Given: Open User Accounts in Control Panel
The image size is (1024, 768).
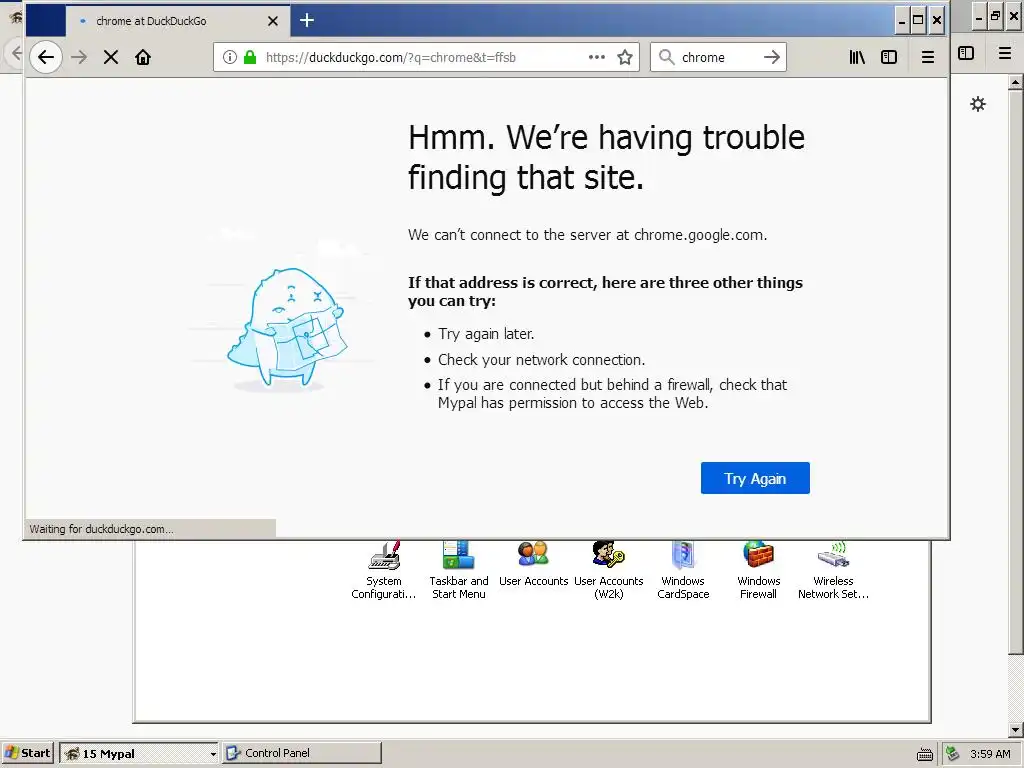Looking at the screenshot, I should (x=534, y=565).
